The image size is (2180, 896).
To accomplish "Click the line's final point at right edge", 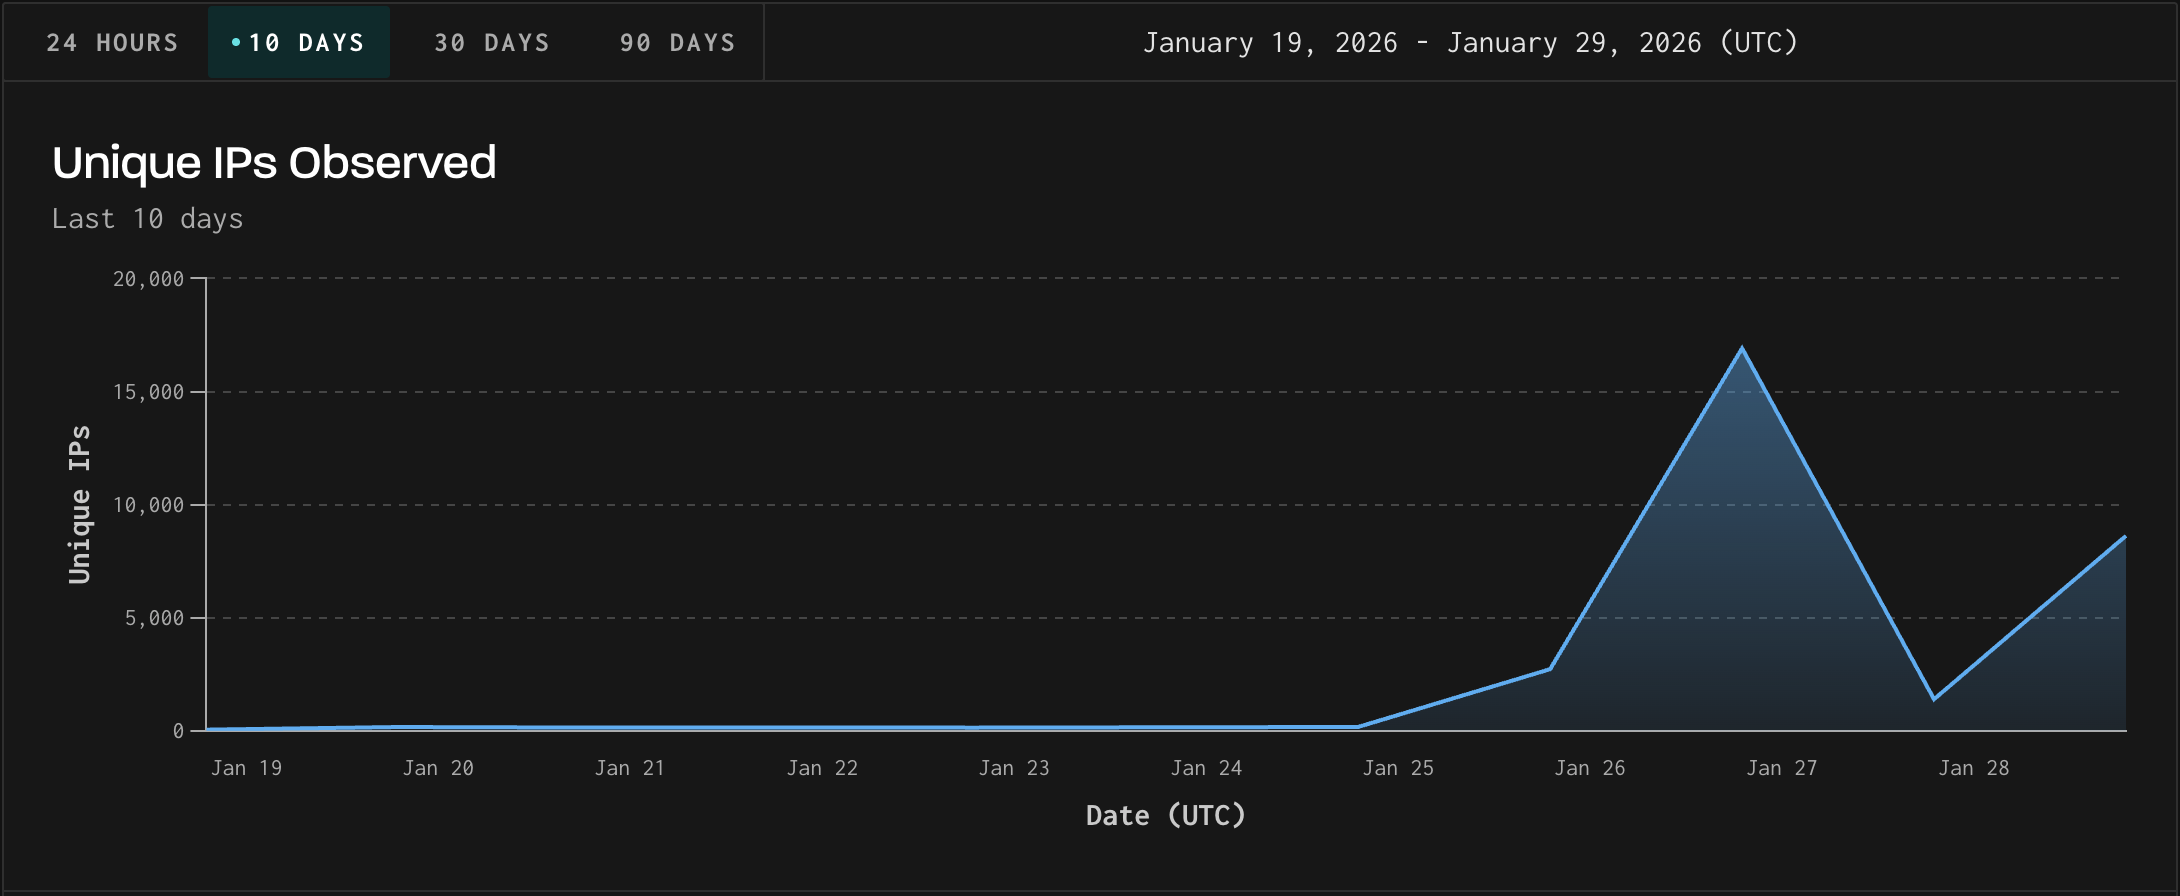I will point(2124,537).
